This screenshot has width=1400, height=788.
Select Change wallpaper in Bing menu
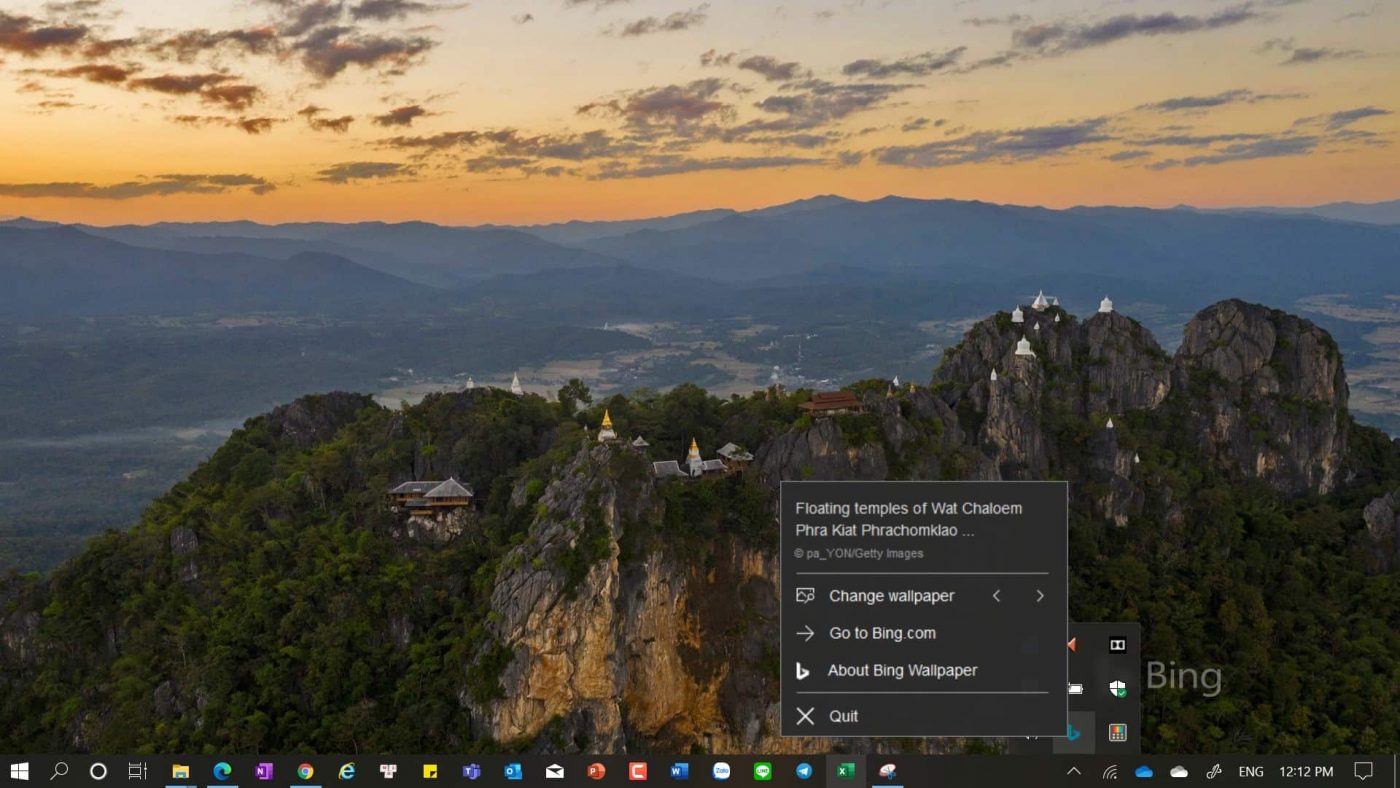pos(891,596)
